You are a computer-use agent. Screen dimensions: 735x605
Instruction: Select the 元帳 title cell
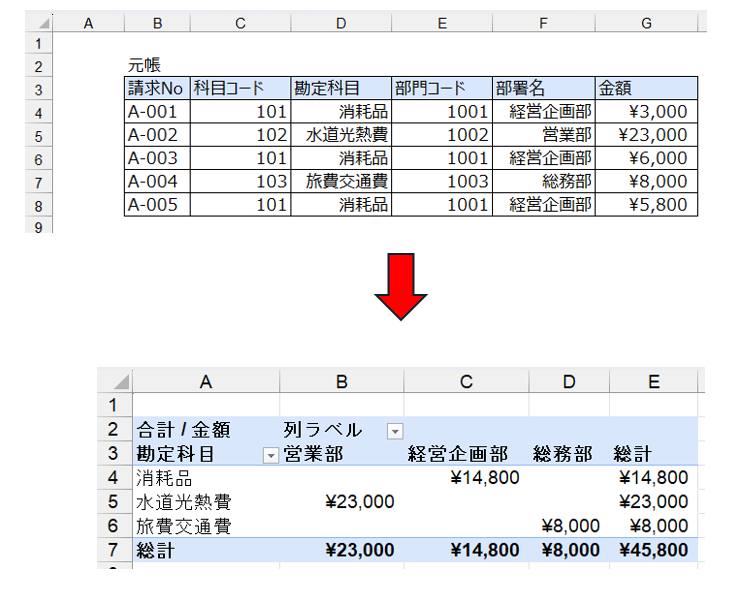pos(144,65)
